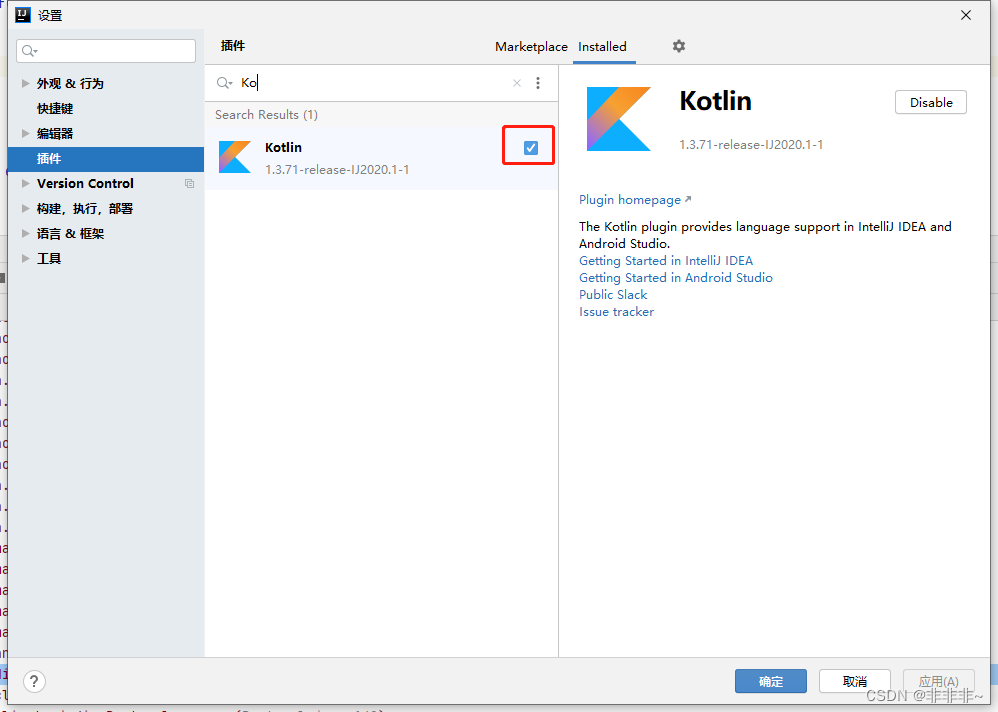Click the Kotlin logo in the results list
Image resolution: width=998 pixels, height=712 pixels.
235,157
